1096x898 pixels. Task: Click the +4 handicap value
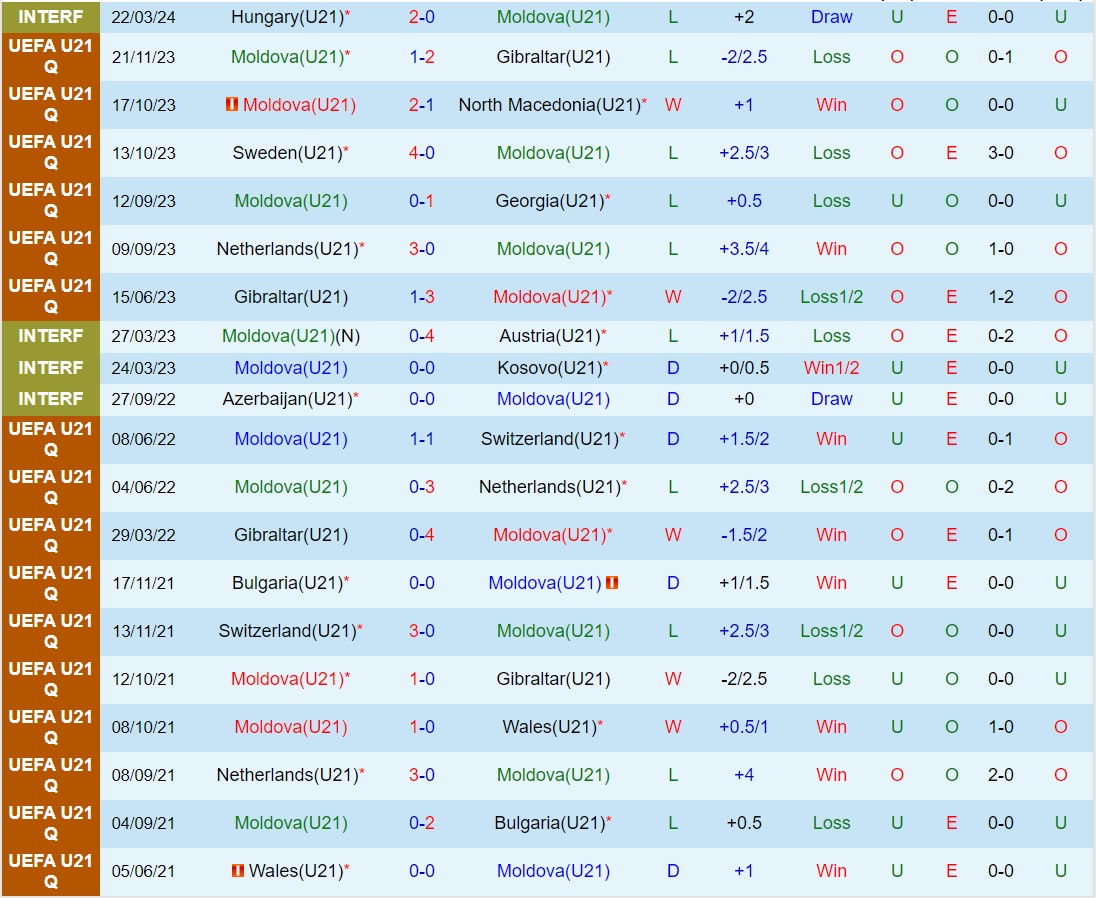744,775
